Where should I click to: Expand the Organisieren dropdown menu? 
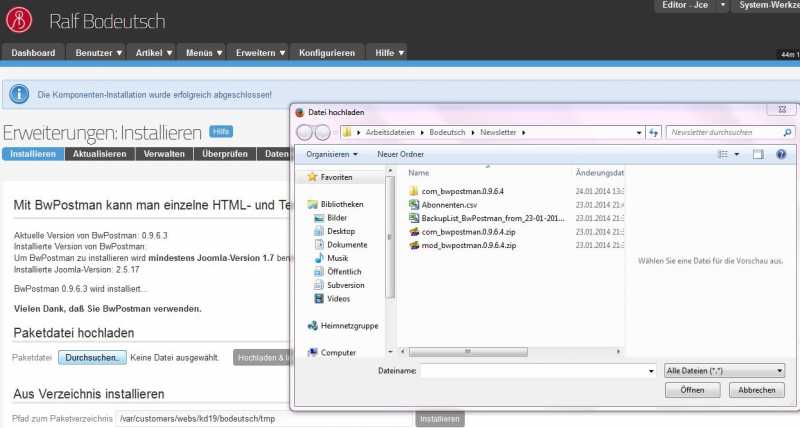[x=333, y=154]
